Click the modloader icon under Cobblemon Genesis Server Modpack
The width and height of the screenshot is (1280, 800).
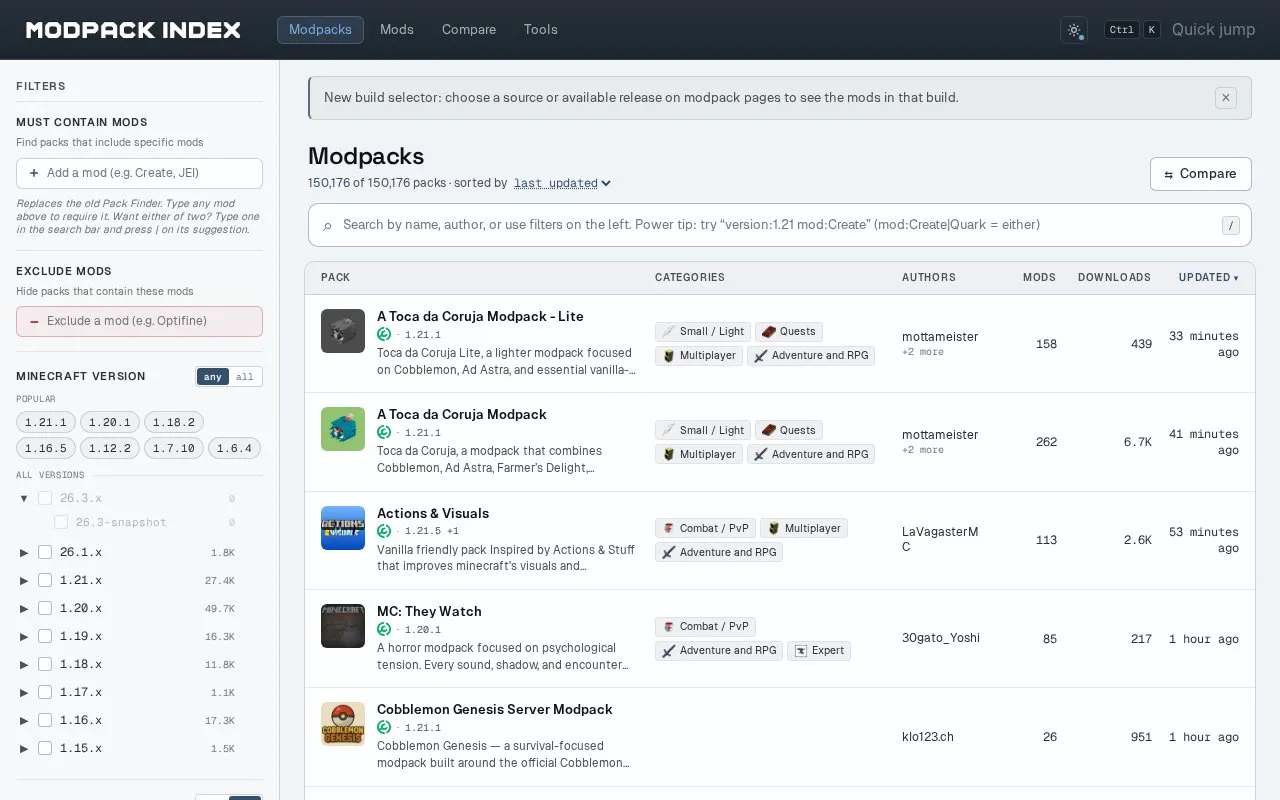pos(384,727)
